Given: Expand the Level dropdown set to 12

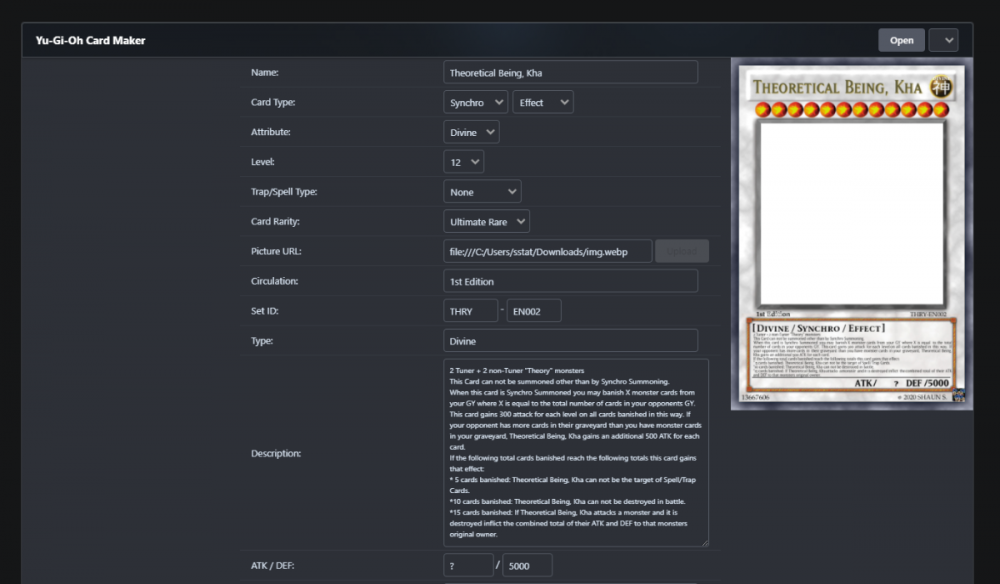Looking at the screenshot, I should (x=463, y=161).
